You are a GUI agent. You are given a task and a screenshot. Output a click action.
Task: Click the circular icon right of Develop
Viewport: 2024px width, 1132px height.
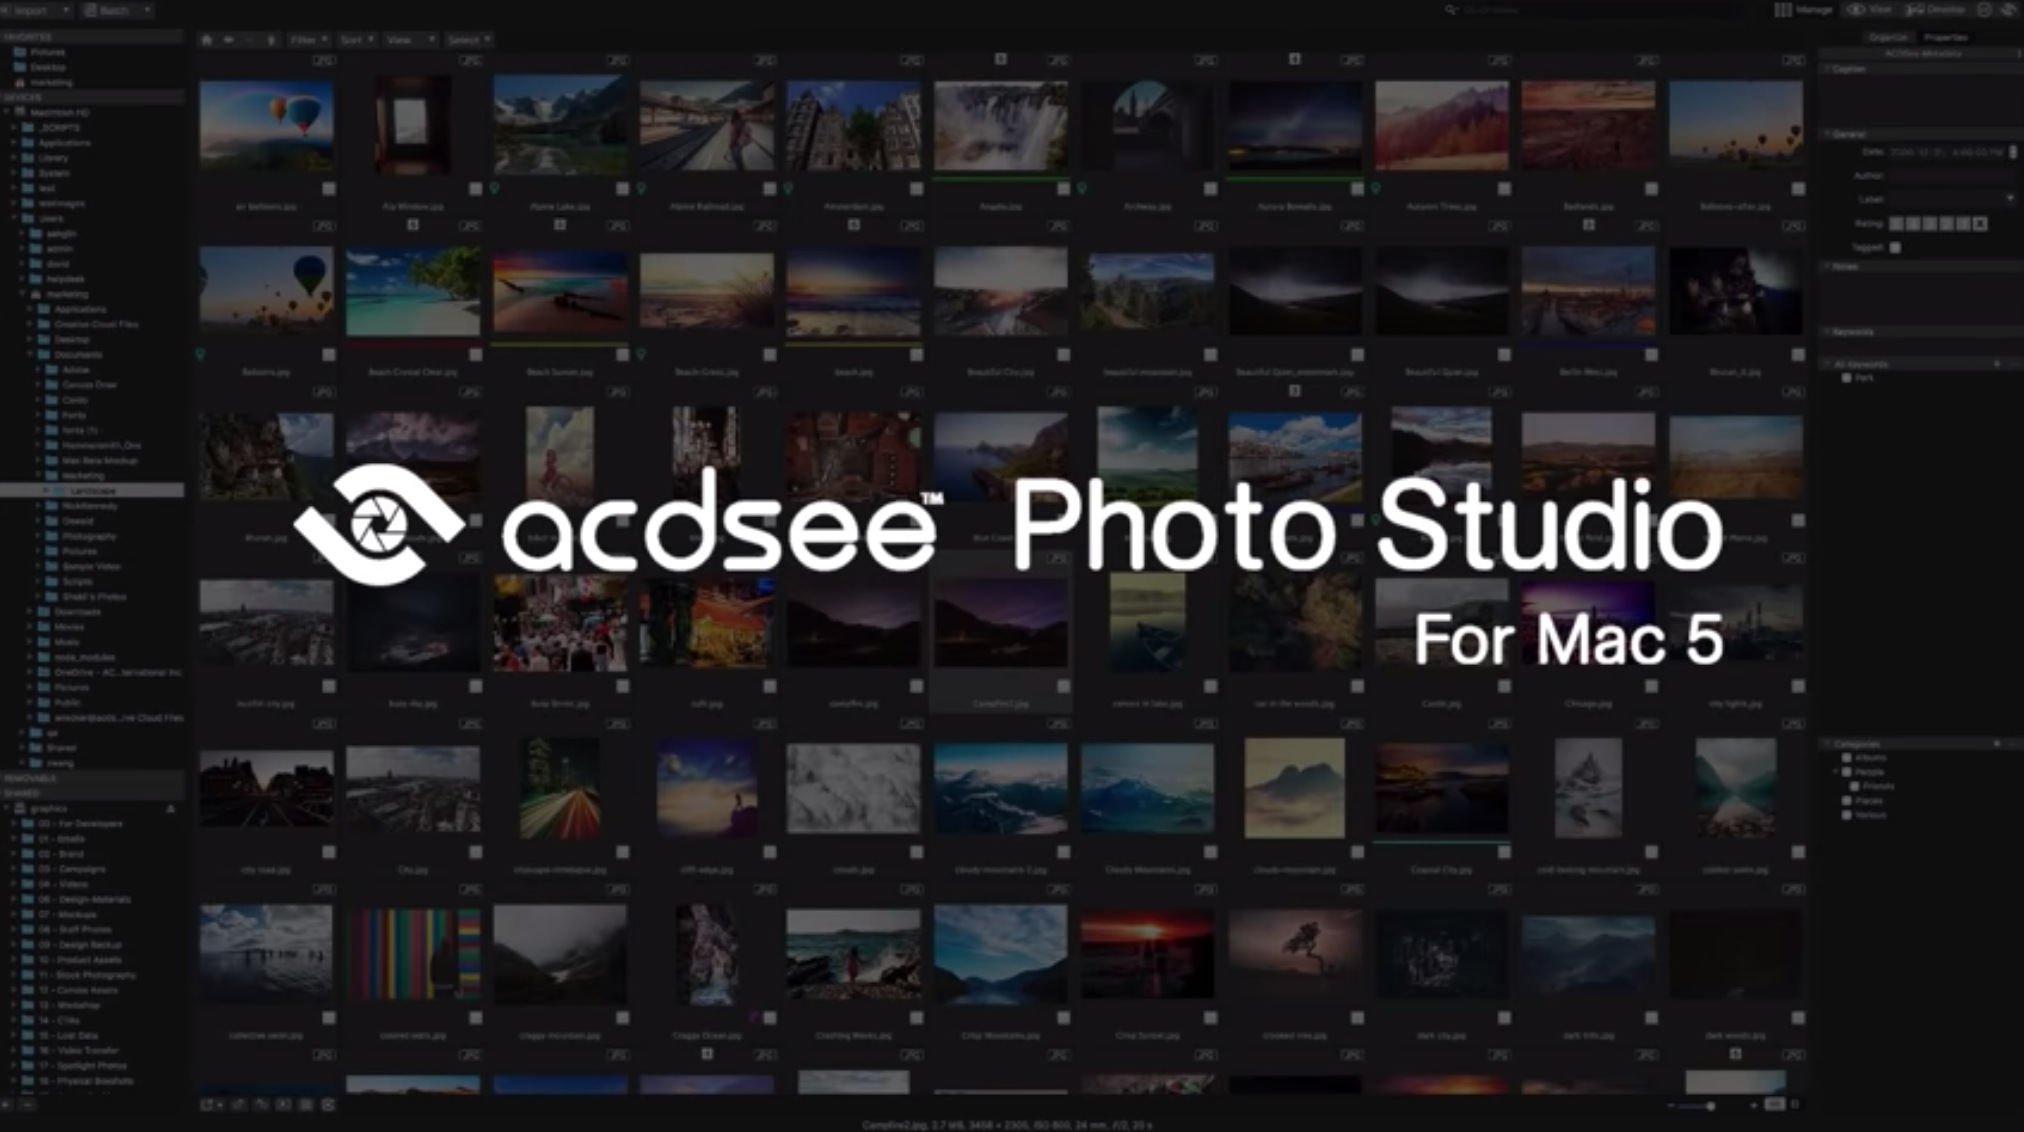coord(1984,9)
